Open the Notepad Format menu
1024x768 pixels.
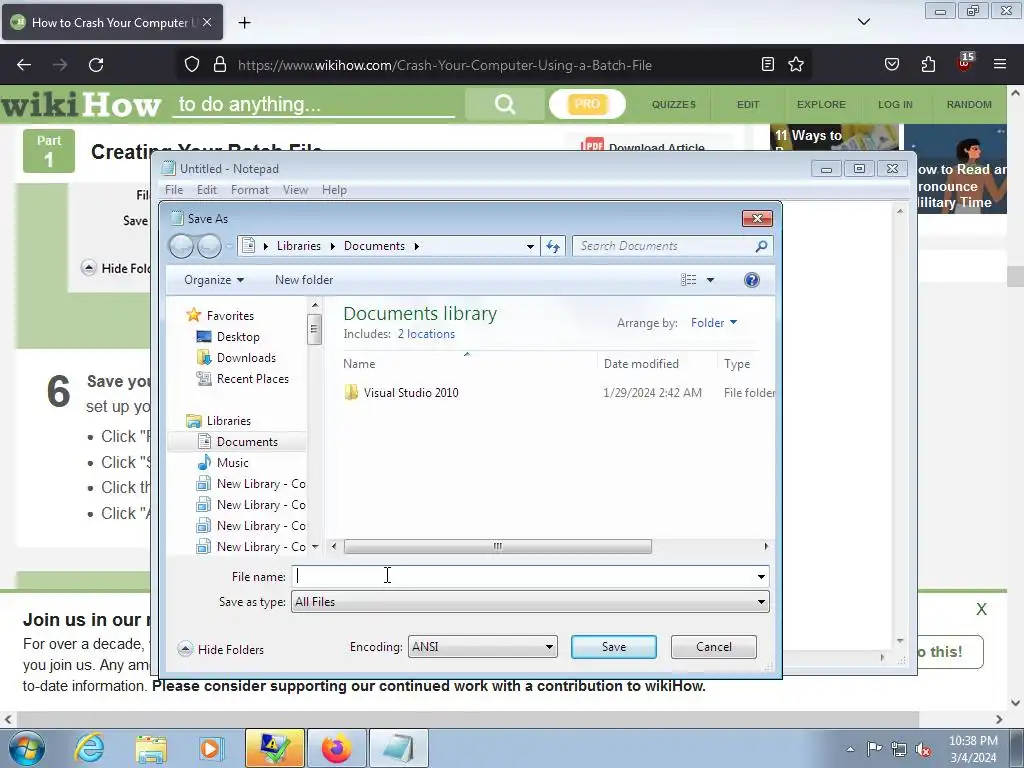pos(249,190)
